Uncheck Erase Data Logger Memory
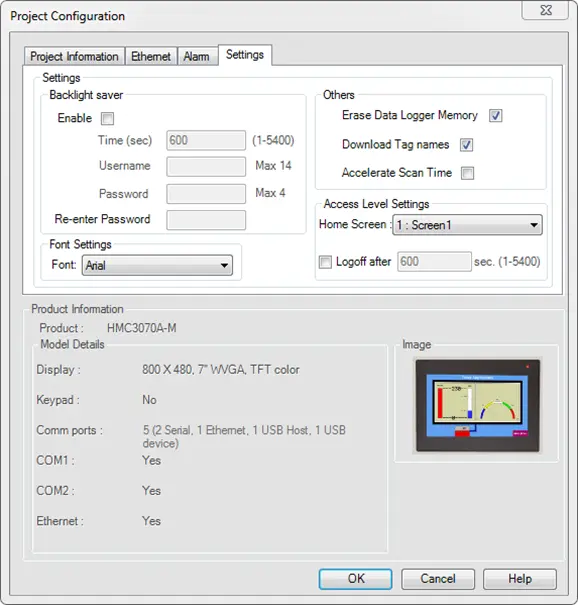 (x=496, y=115)
